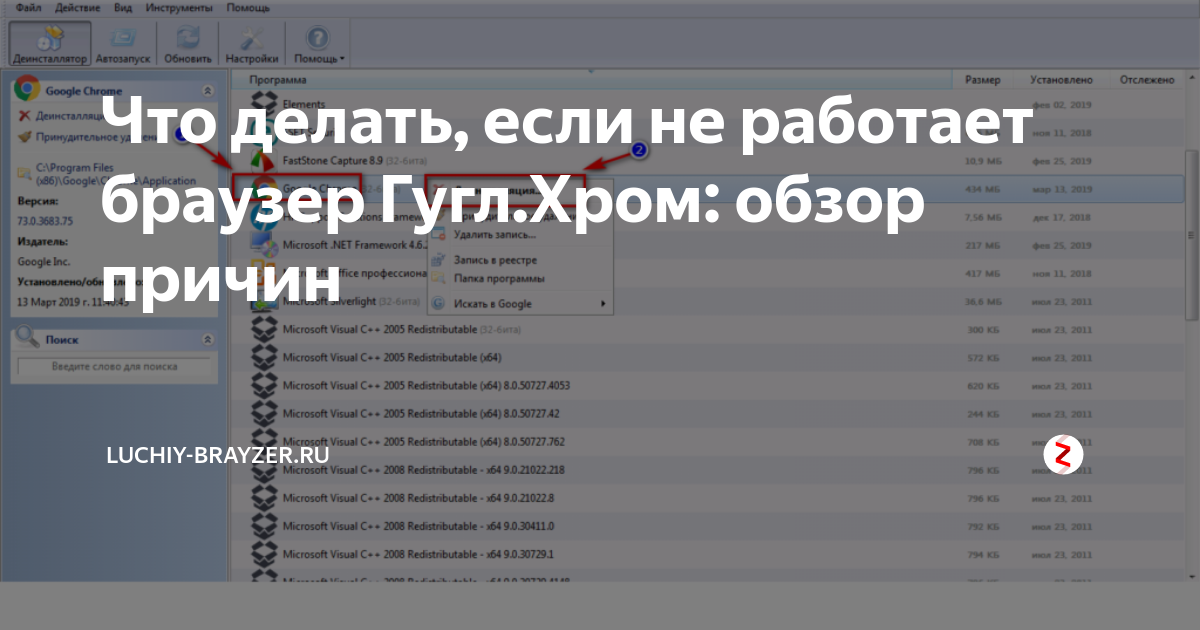Viewport: 1200px width, 630px height.
Task: Click the Google Chrome logo in side panel
Action: (x=27, y=89)
